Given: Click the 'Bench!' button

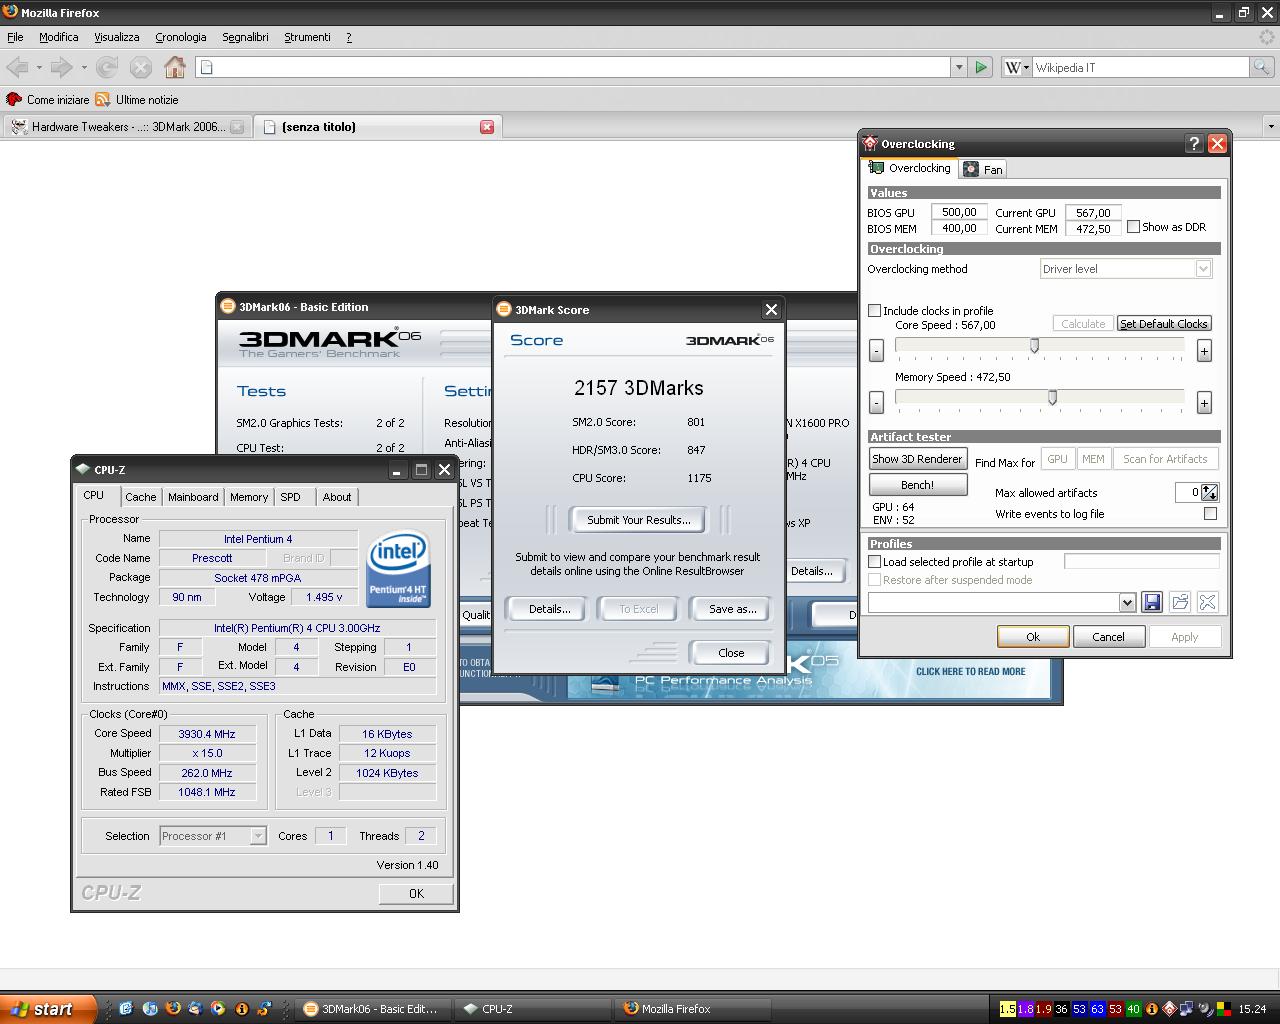Looking at the screenshot, I should pyautogui.click(x=917, y=485).
